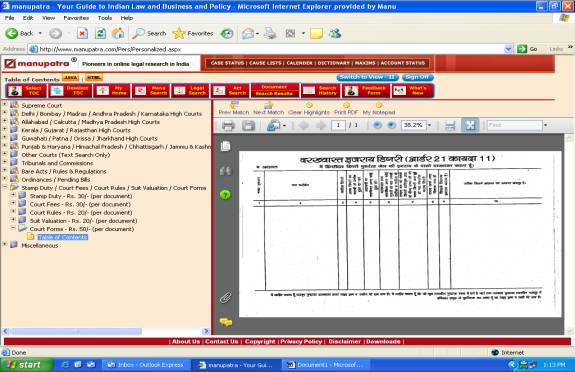Click Print PDF link

point(346,109)
